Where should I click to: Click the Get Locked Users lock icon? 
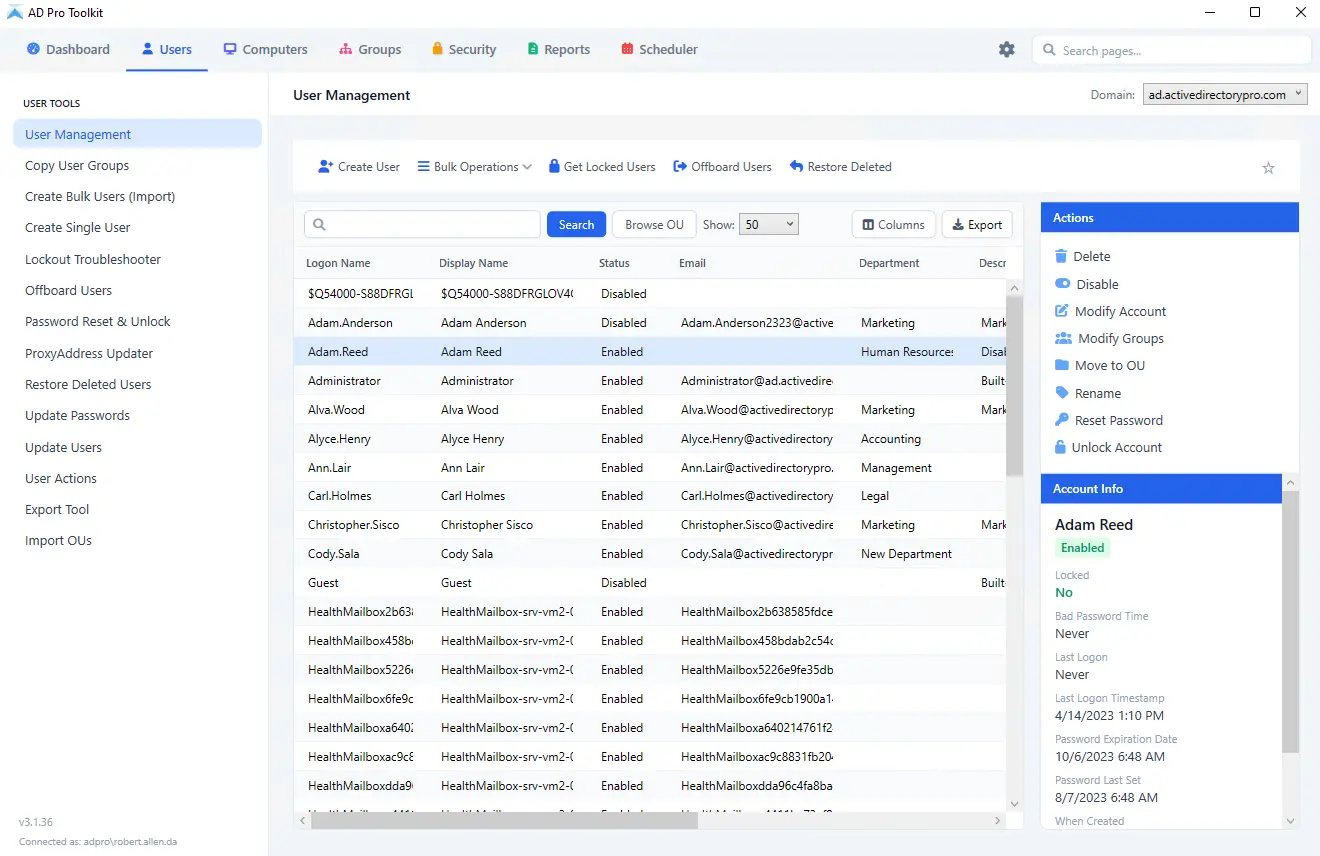554,167
